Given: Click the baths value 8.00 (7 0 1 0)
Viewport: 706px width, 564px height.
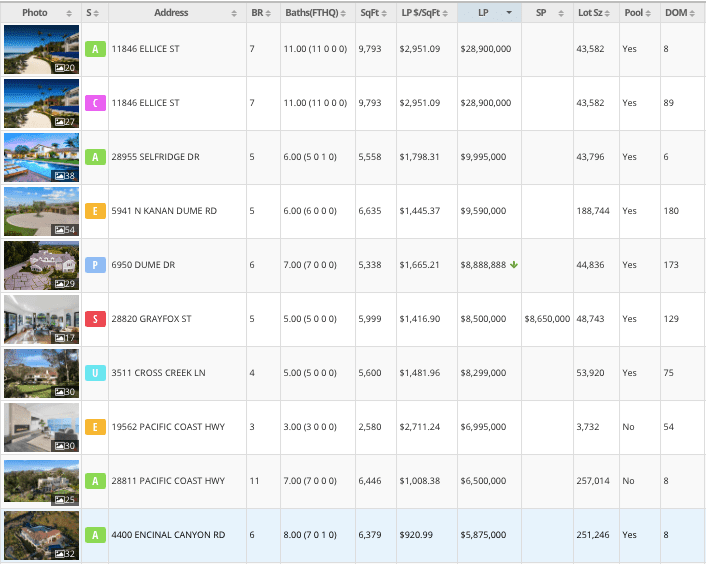Looking at the screenshot, I should 310,535.
